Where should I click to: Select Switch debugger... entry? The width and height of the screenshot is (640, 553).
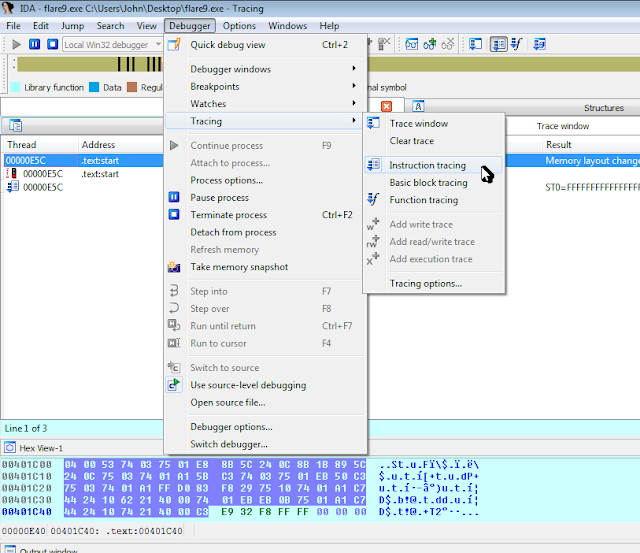[x=264, y=444]
